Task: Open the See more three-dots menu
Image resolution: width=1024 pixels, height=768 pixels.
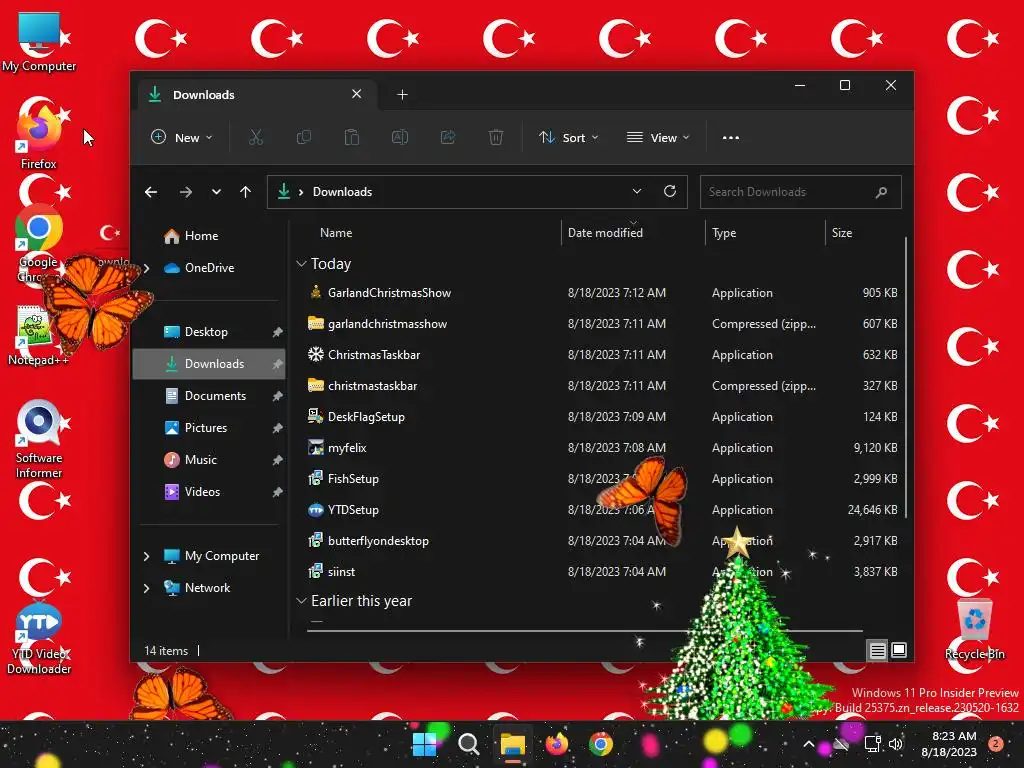Action: (731, 138)
